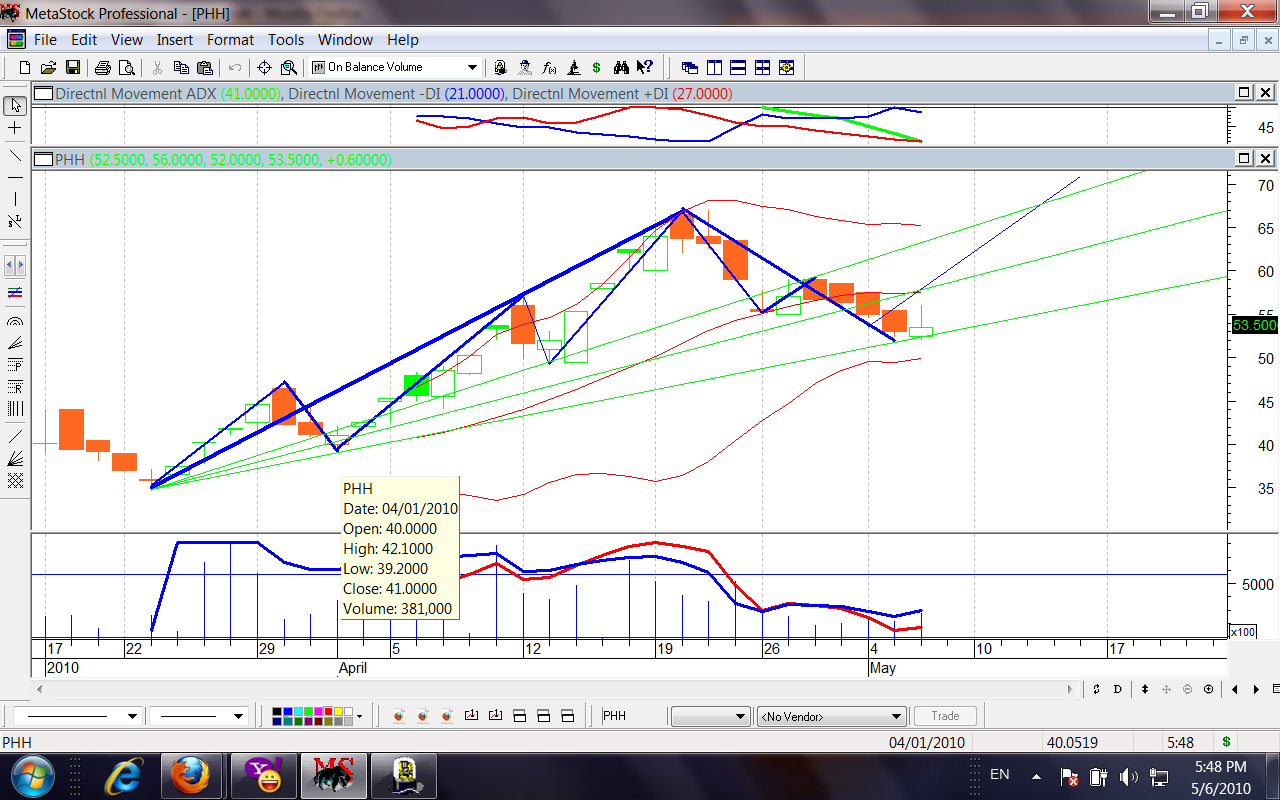Open the Insert menu
Image resolution: width=1280 pixels, height=800 pixels.
click(175, 40)
